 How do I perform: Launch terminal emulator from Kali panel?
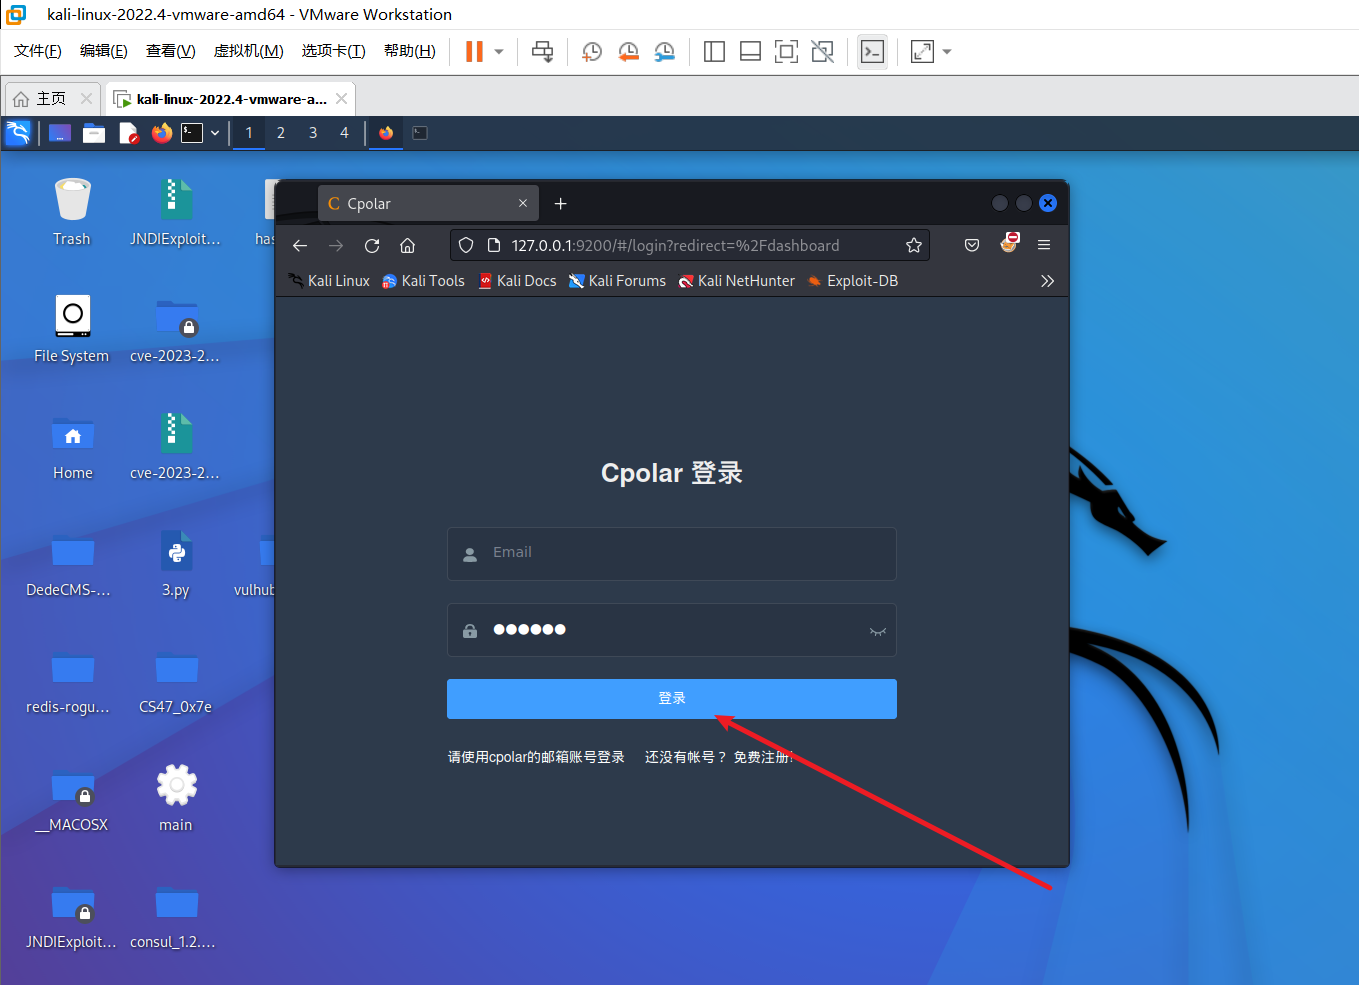pyautogui.click(x=192, y=133)
